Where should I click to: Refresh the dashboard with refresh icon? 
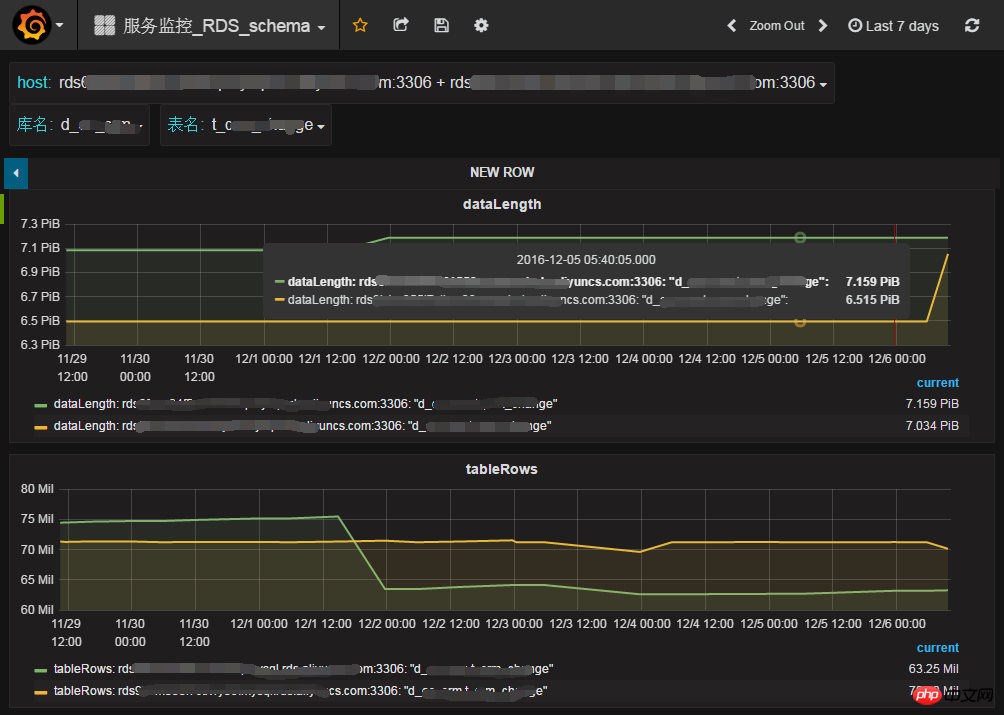[x=972, y=26]
